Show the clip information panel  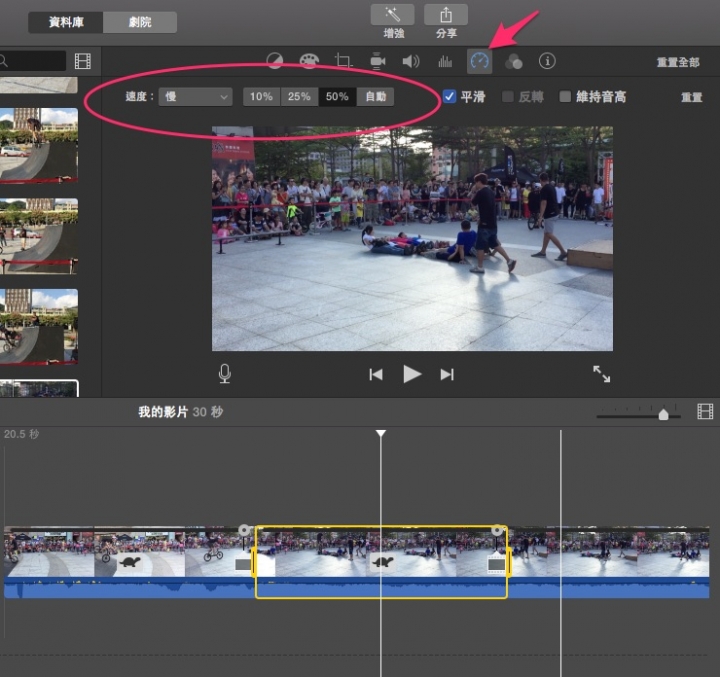tap(547, 61)
